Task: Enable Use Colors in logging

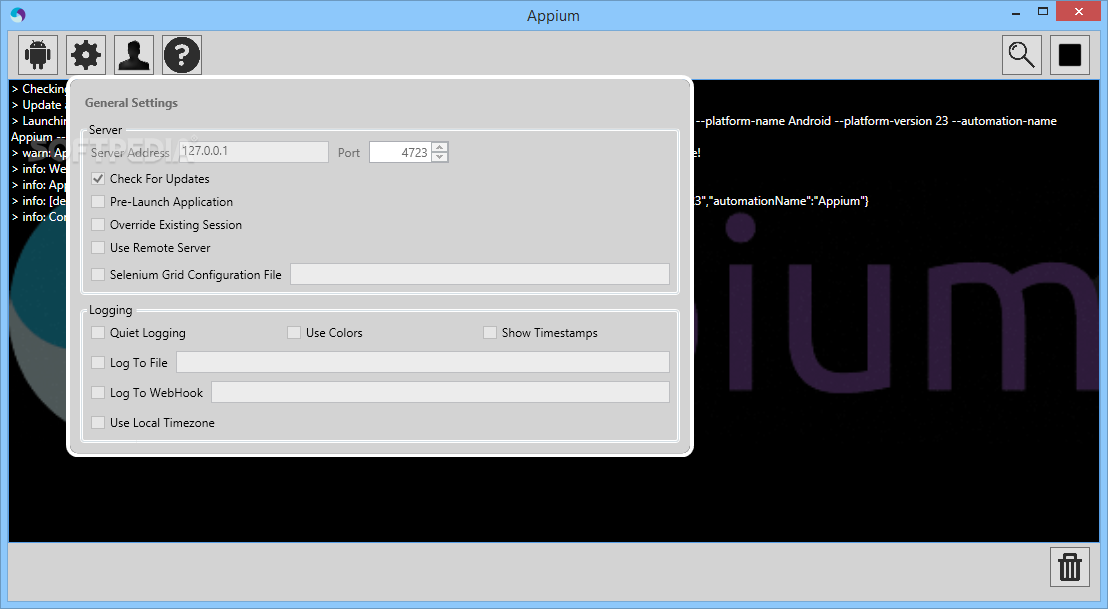Action: pos(294,332)
